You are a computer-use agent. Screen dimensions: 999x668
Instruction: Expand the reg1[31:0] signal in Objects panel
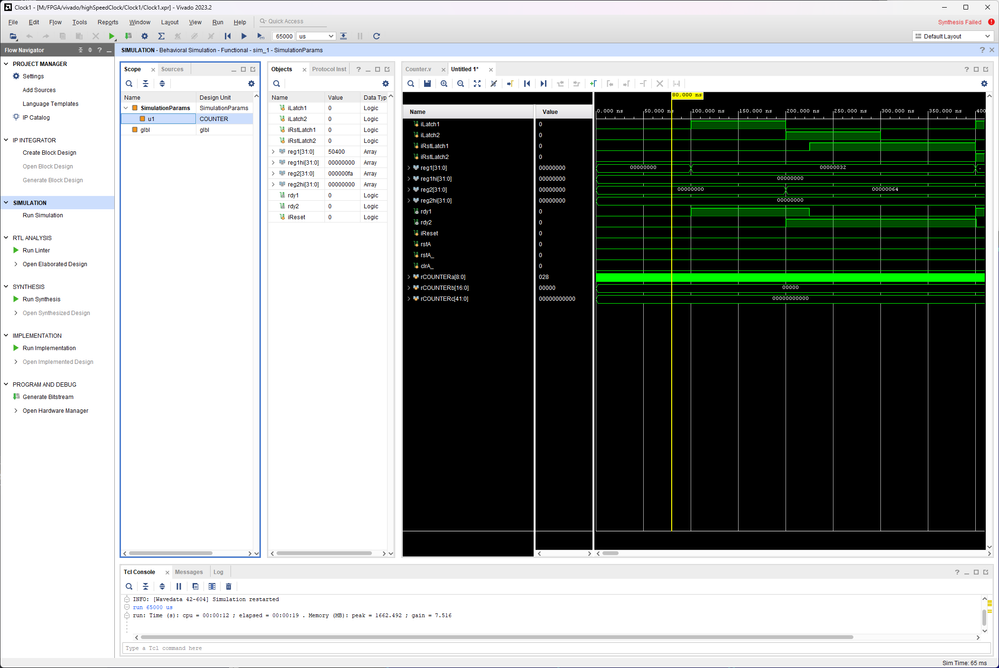273,152
